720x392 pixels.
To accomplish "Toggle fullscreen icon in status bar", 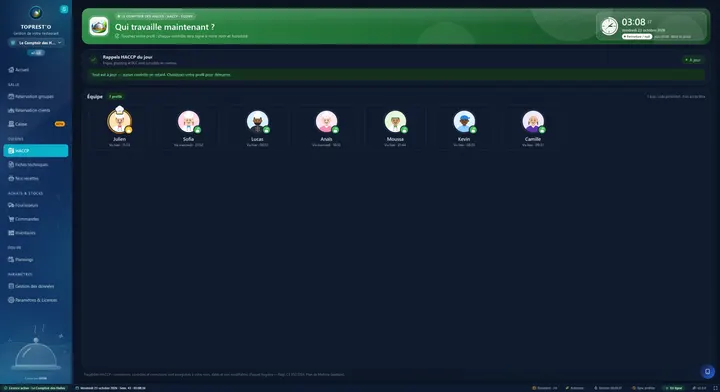I will click(715, 388).
